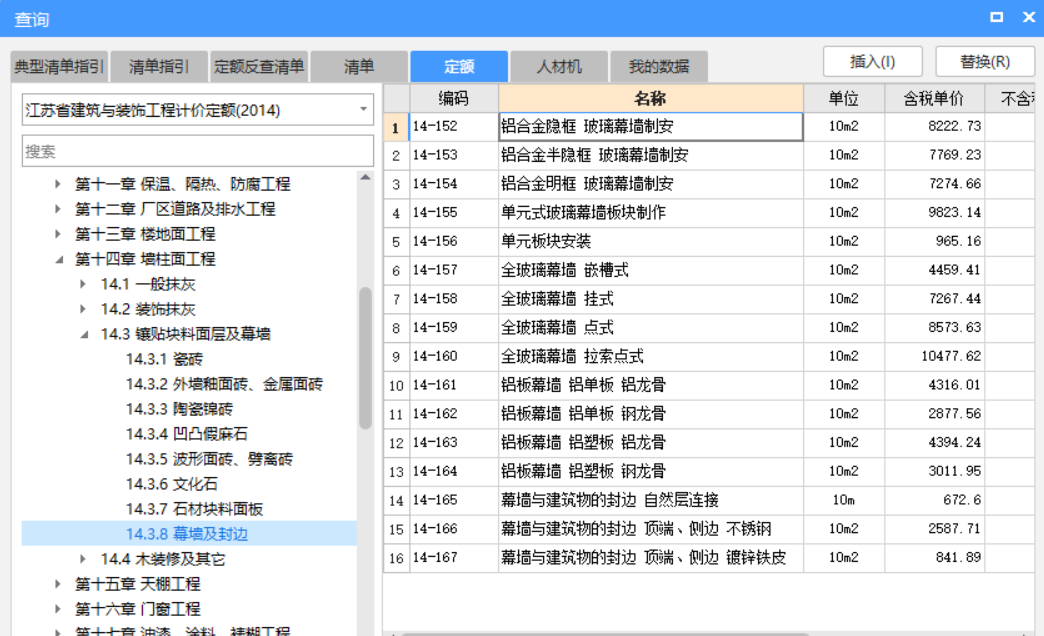Select the 定额 tab
1044x636 pixels.
pos(459,67)
